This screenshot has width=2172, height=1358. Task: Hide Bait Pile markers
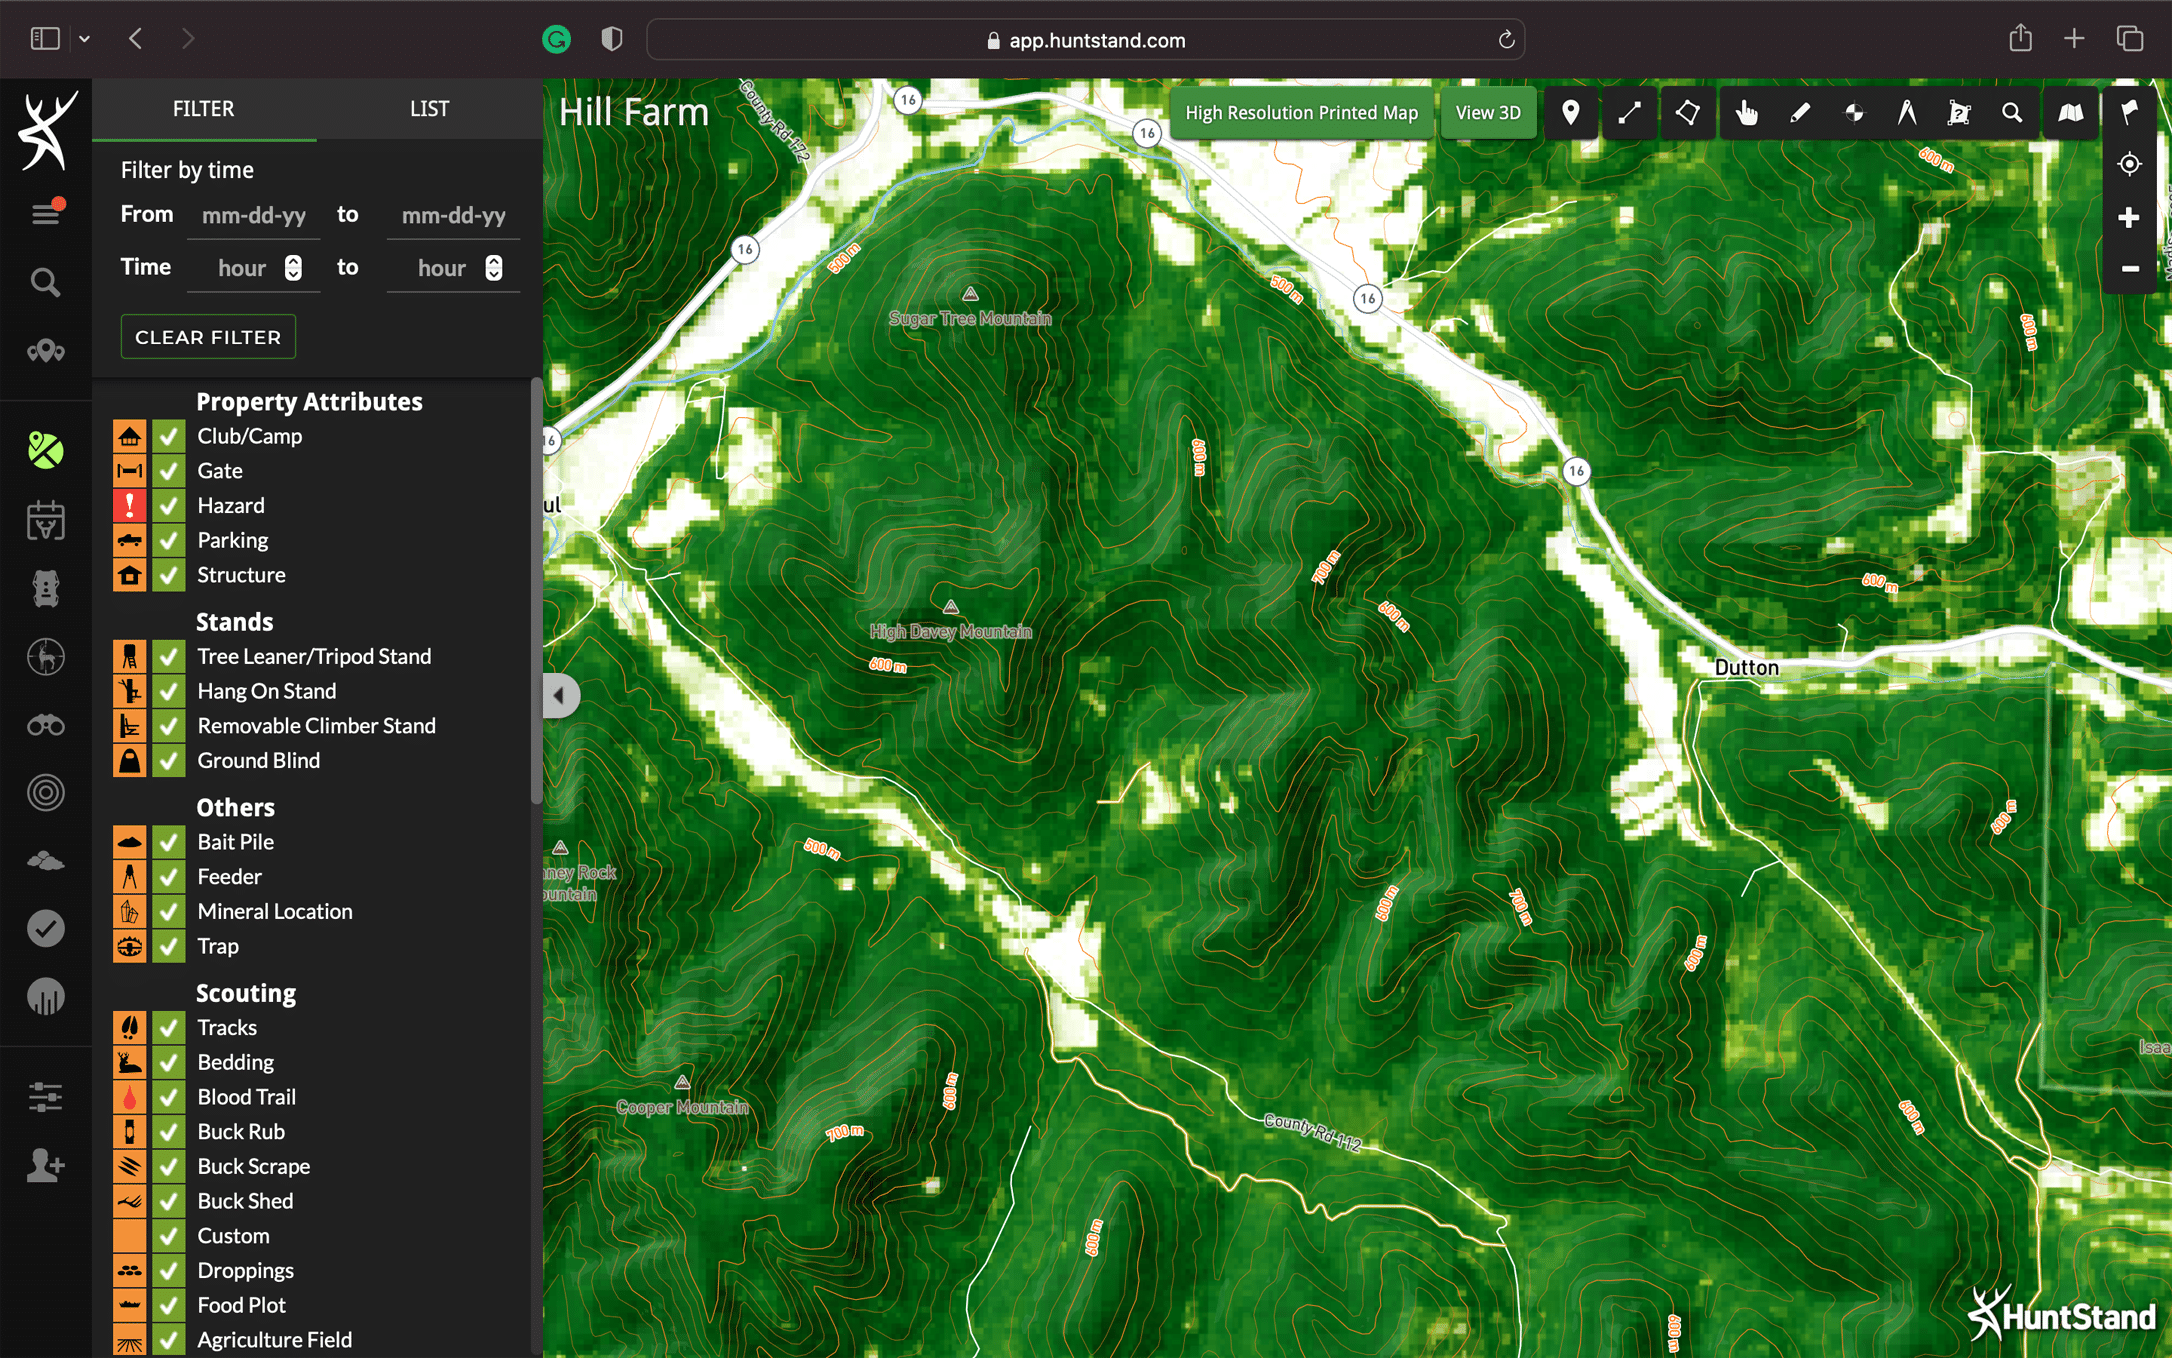(x=169, y=842)
